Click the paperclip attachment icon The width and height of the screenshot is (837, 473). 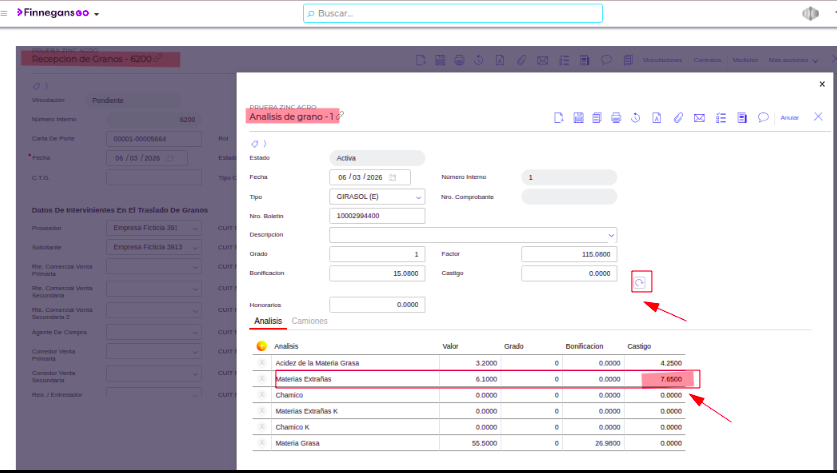[677, 118]
